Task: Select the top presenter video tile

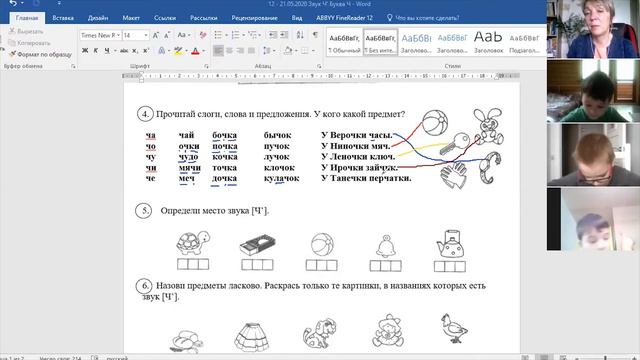Action: pos(593,29)
